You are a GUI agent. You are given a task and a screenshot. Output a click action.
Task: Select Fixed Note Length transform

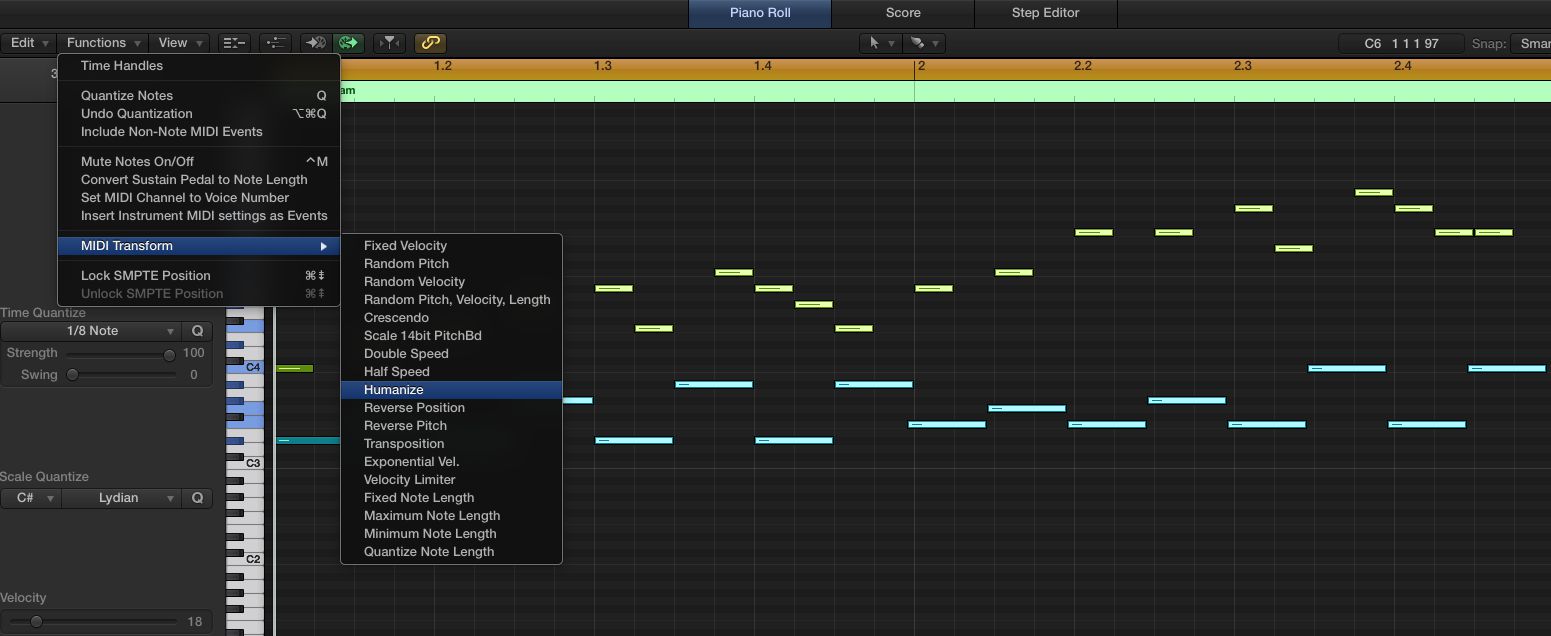(x=451, y=498)
